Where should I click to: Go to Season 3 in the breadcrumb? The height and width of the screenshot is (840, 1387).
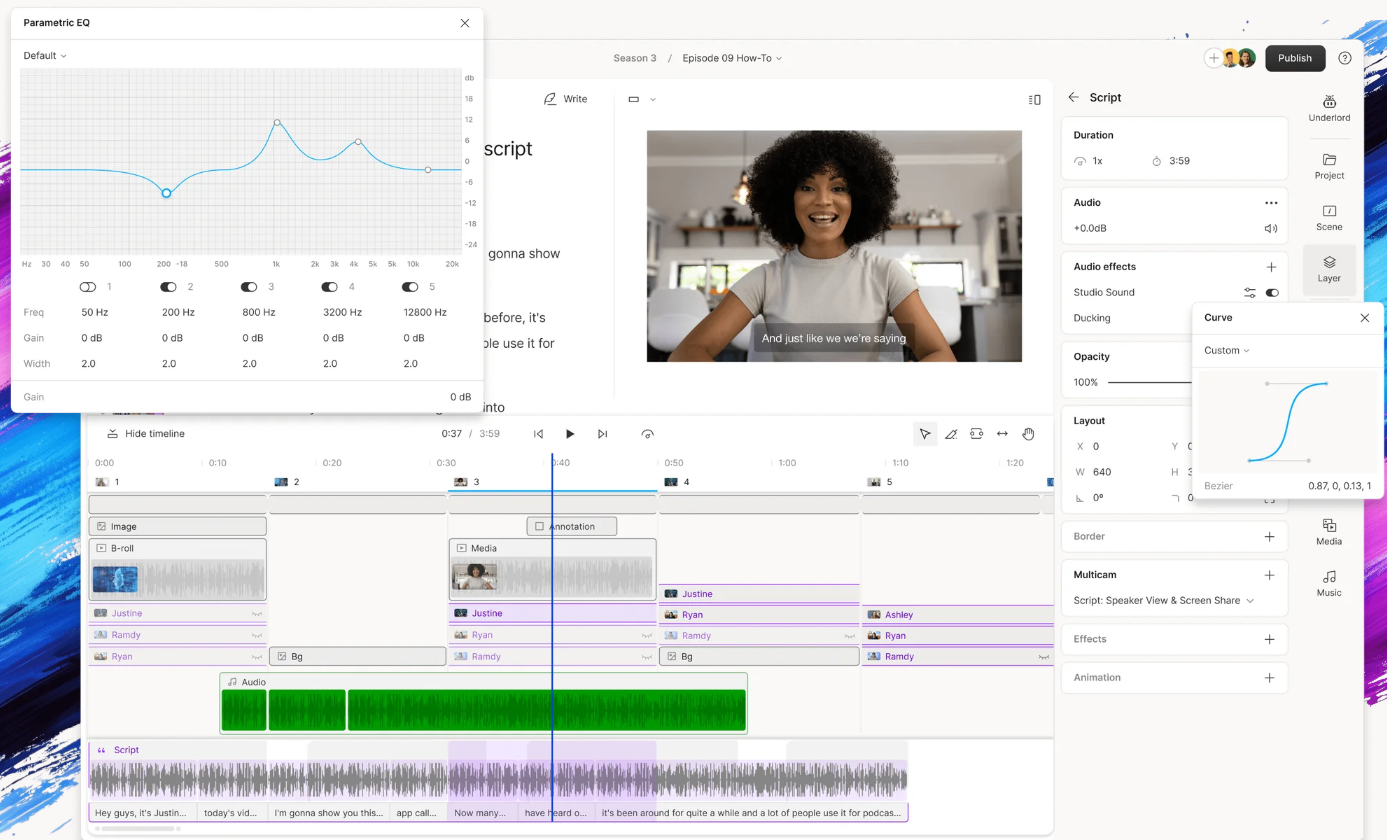coord(635,58)
